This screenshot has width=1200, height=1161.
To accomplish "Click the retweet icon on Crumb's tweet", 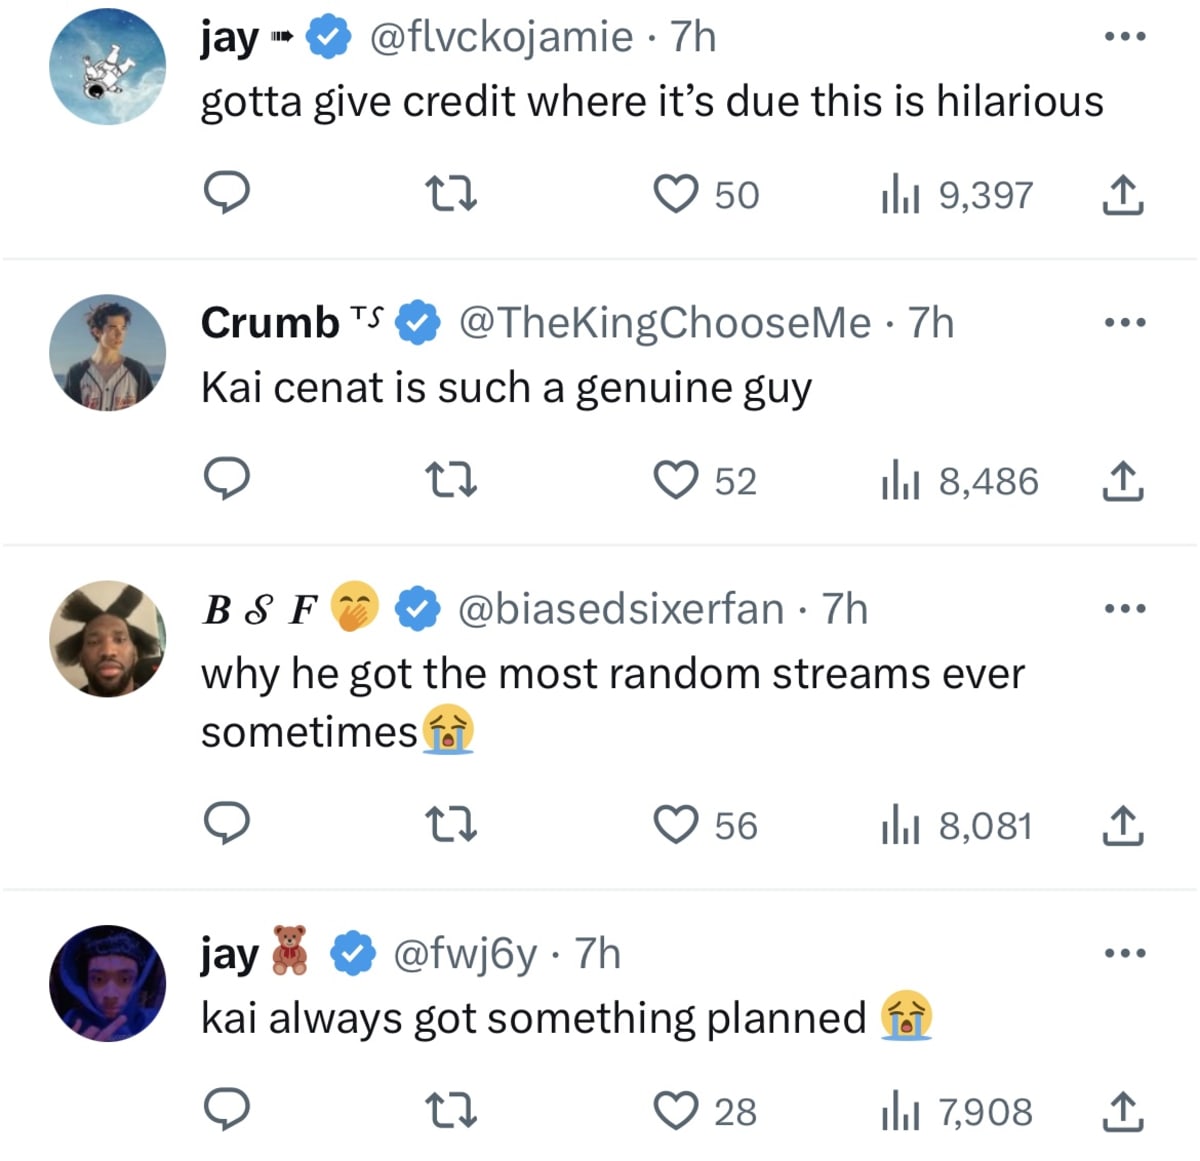I will (450, 481).
